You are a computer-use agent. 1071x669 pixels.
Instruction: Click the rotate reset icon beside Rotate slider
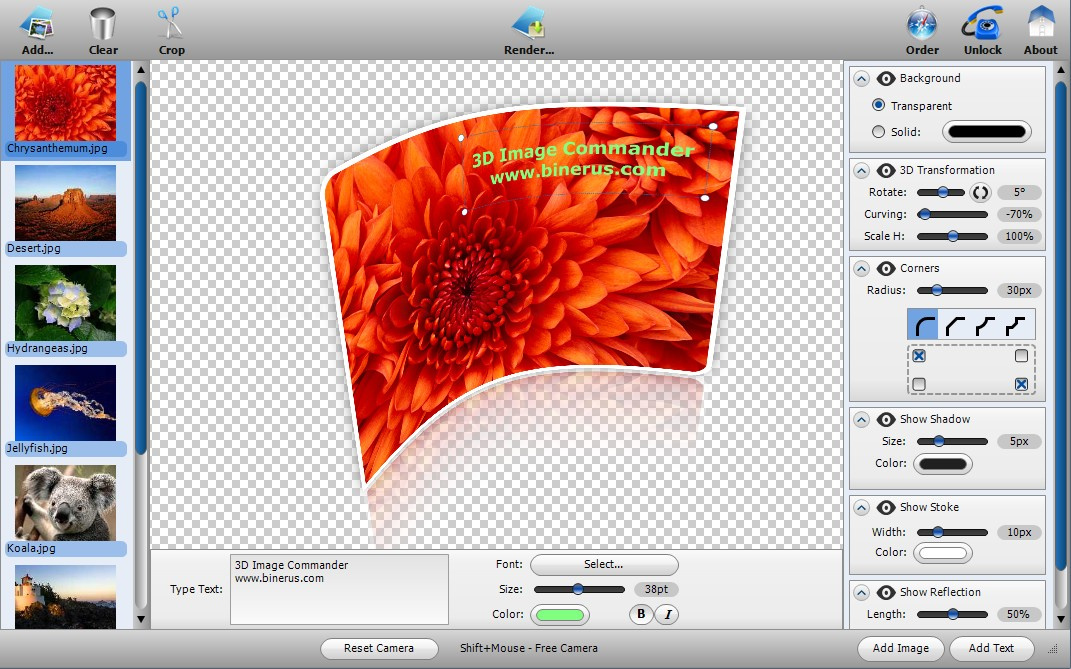(980, 192)
